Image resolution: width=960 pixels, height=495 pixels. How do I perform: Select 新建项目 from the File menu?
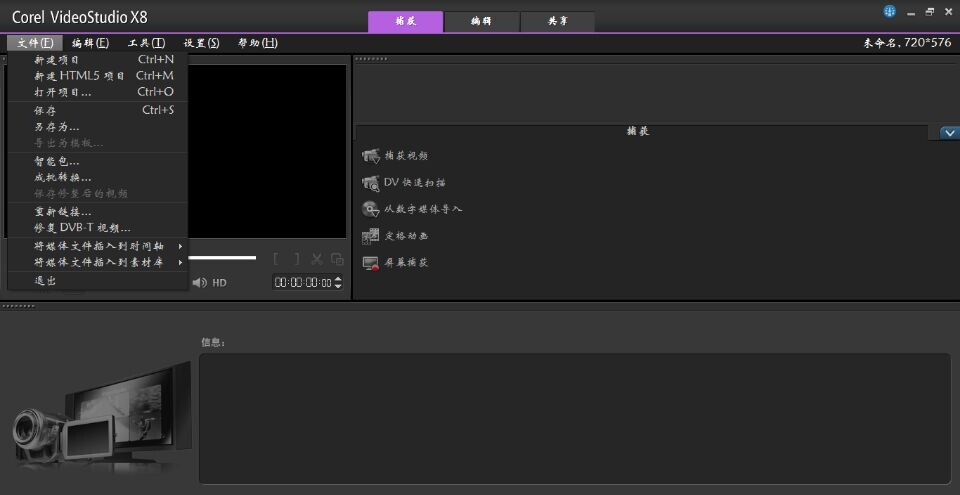click(57, 60)
